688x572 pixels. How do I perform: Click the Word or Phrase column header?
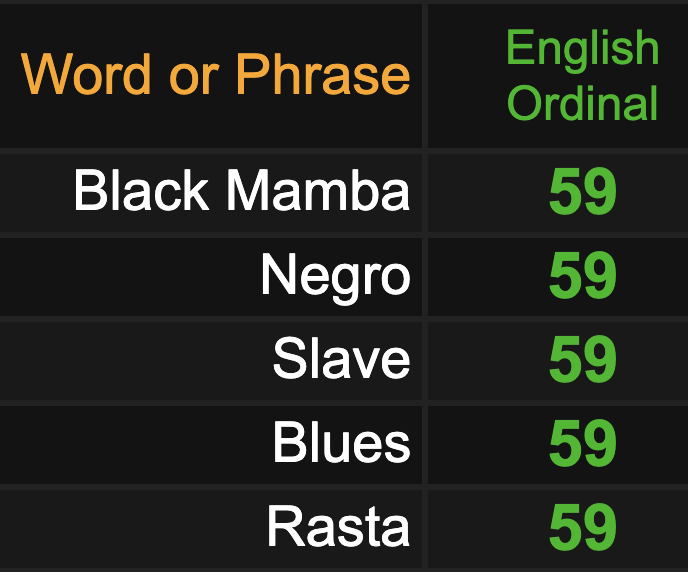click(x=211, y=76)
